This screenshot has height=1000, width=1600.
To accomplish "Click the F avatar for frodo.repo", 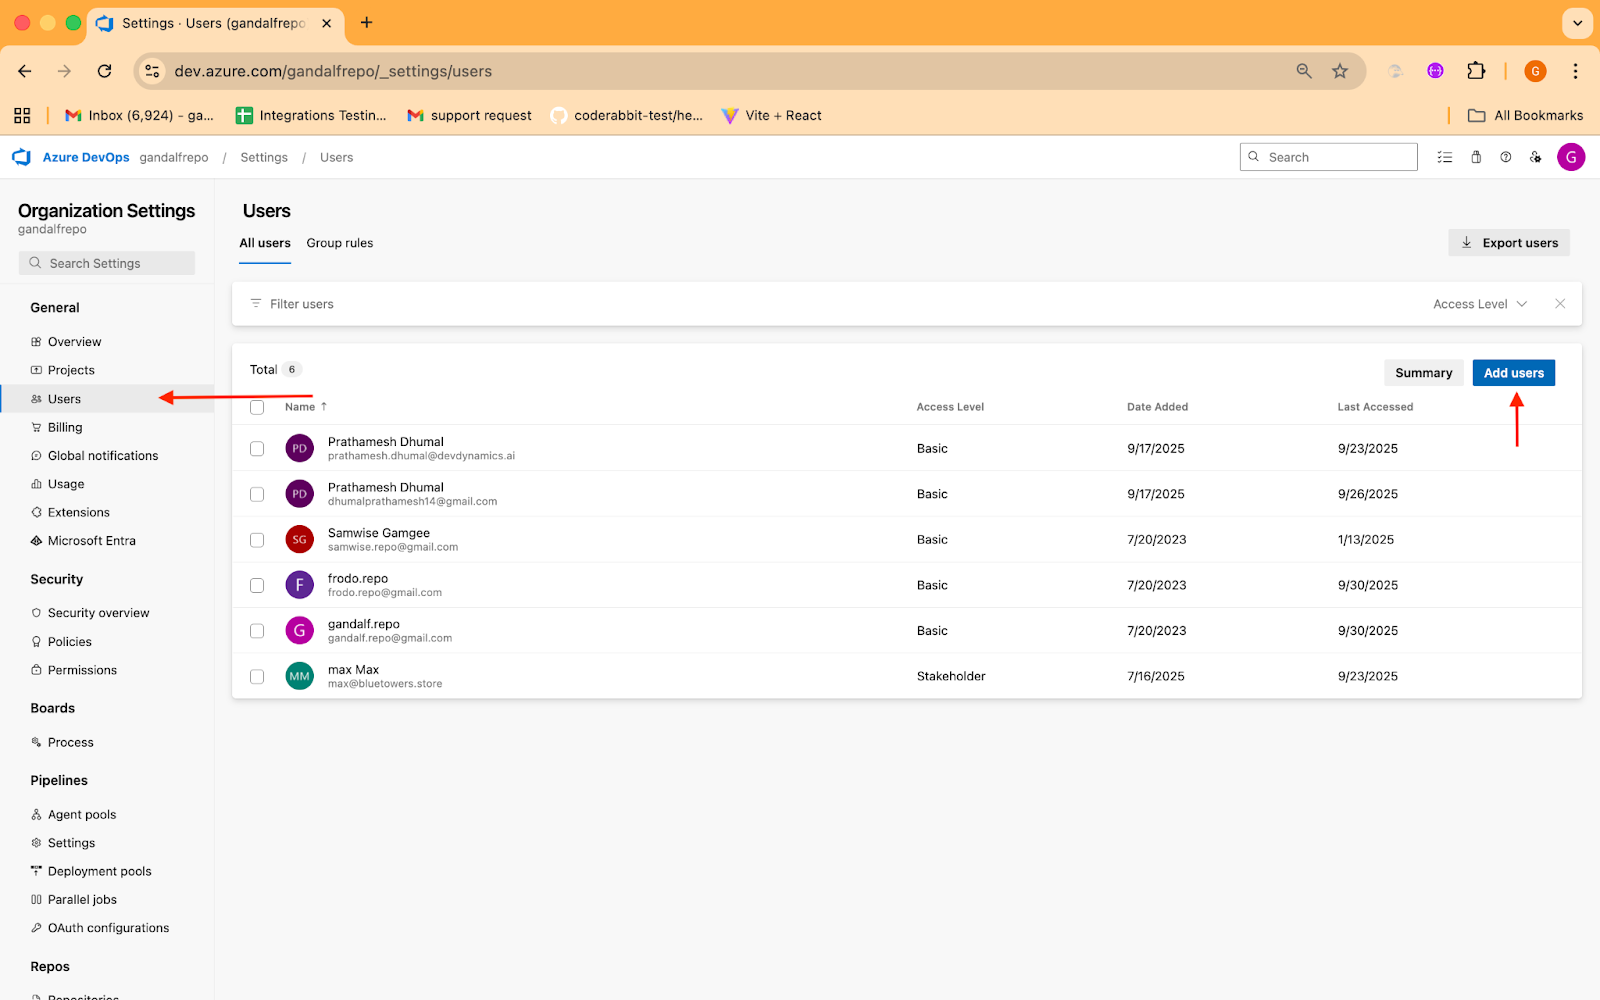I will coord(299,585).
